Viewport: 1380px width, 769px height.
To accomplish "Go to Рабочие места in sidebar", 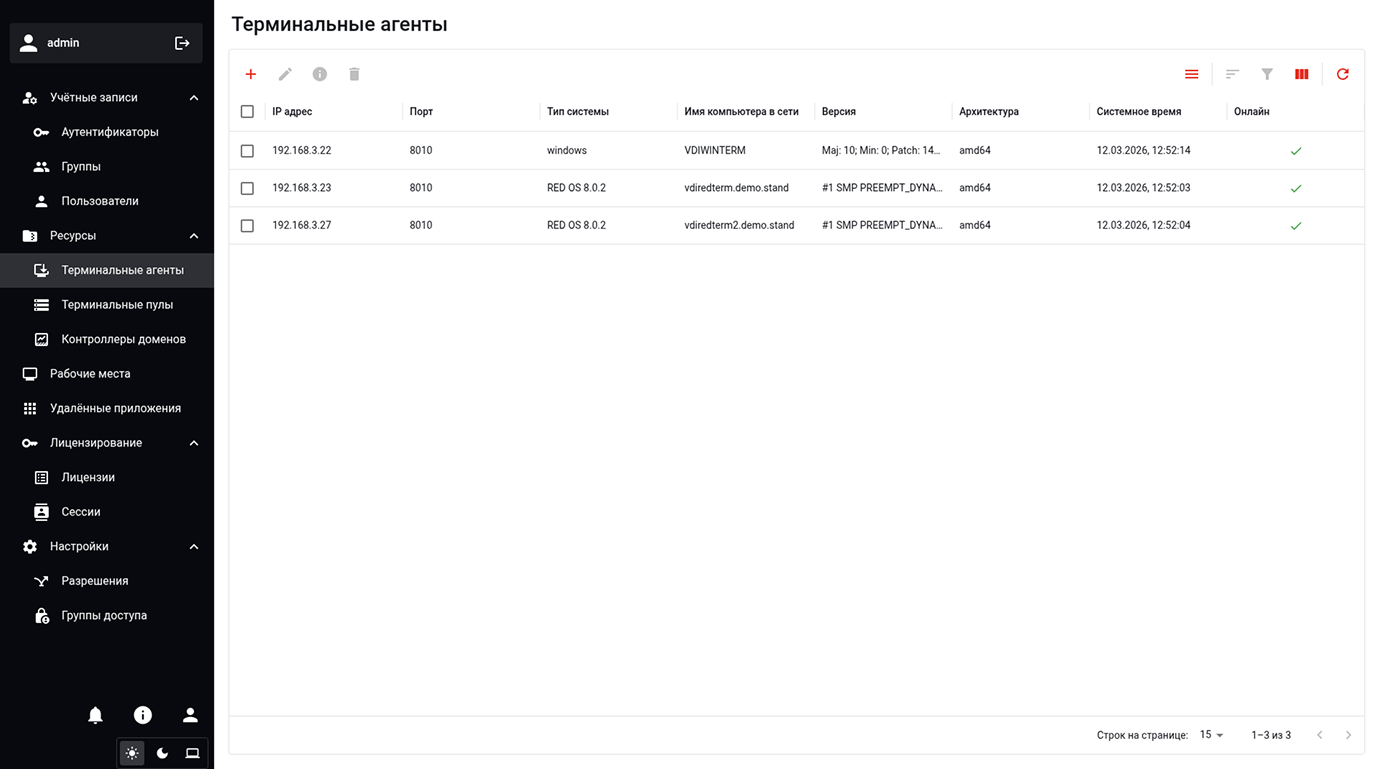I will point(90,374).
